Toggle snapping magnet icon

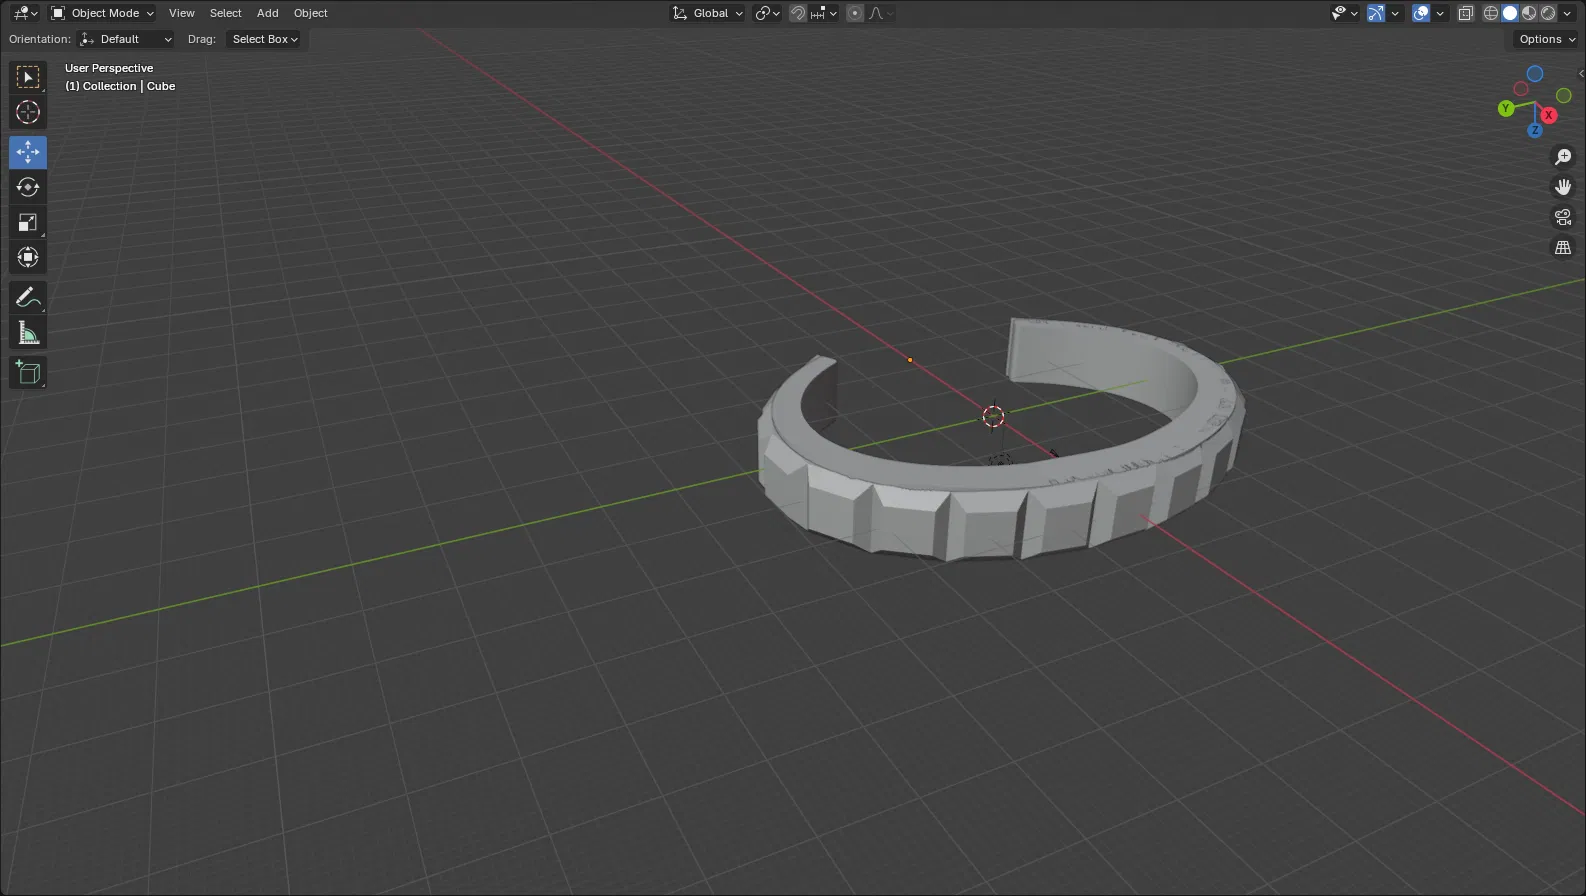pyautogui.click(x=798, y=13)
